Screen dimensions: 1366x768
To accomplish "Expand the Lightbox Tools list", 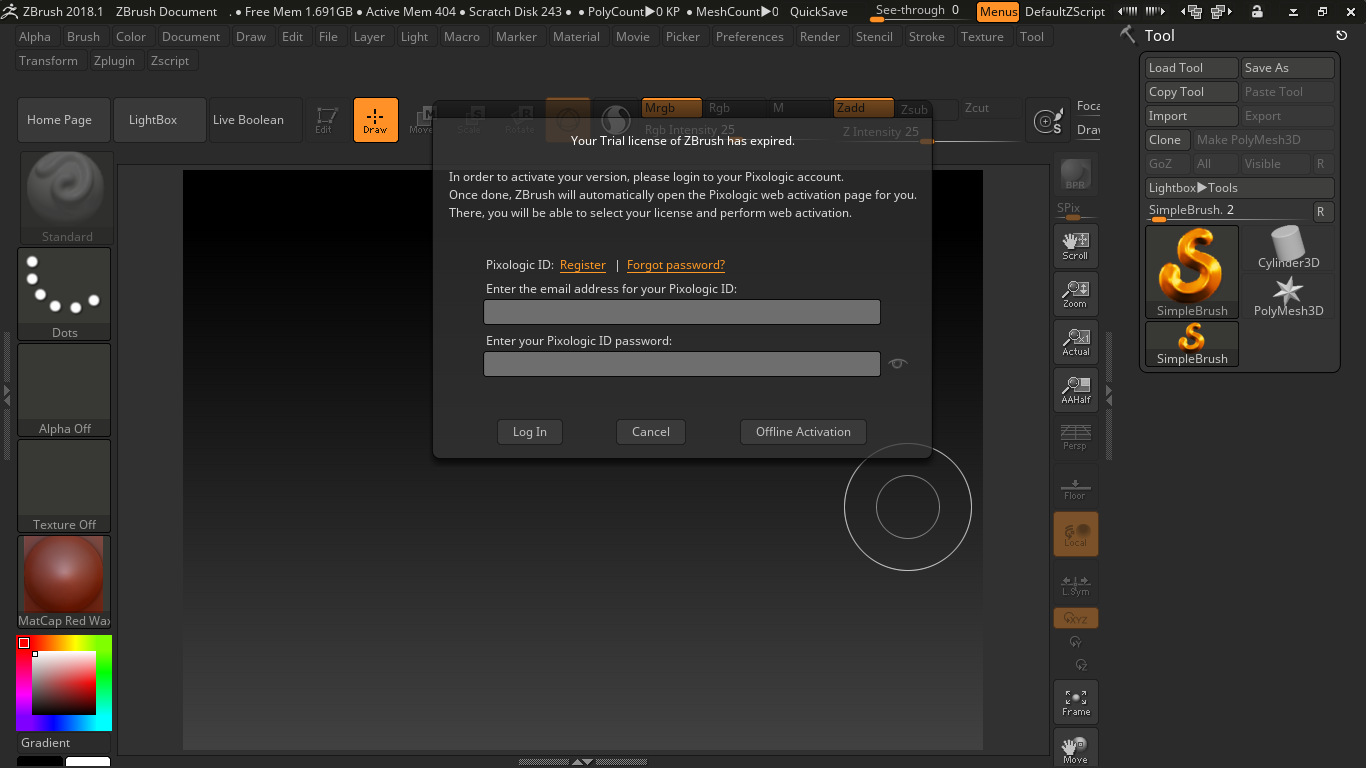I will click(x=1239, y=188).
